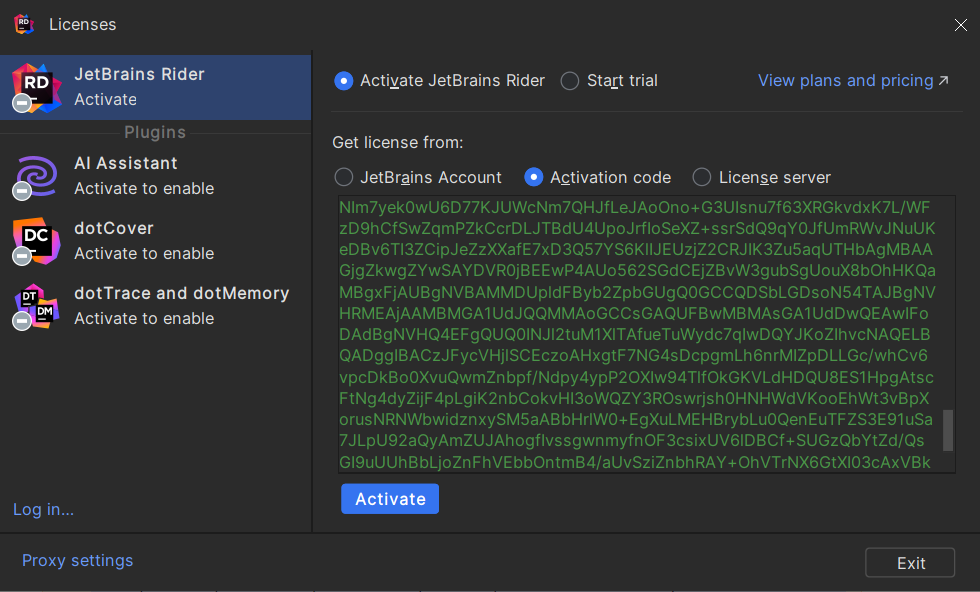Click the JetBrains Rider product icon in sidebar

tap(36, 86)
